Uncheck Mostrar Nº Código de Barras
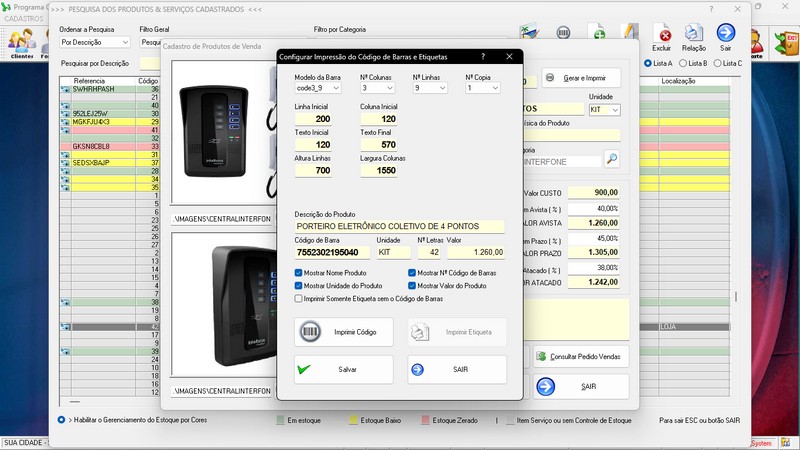Viewport: 800px width, 450px height. [x=412, y=273]
